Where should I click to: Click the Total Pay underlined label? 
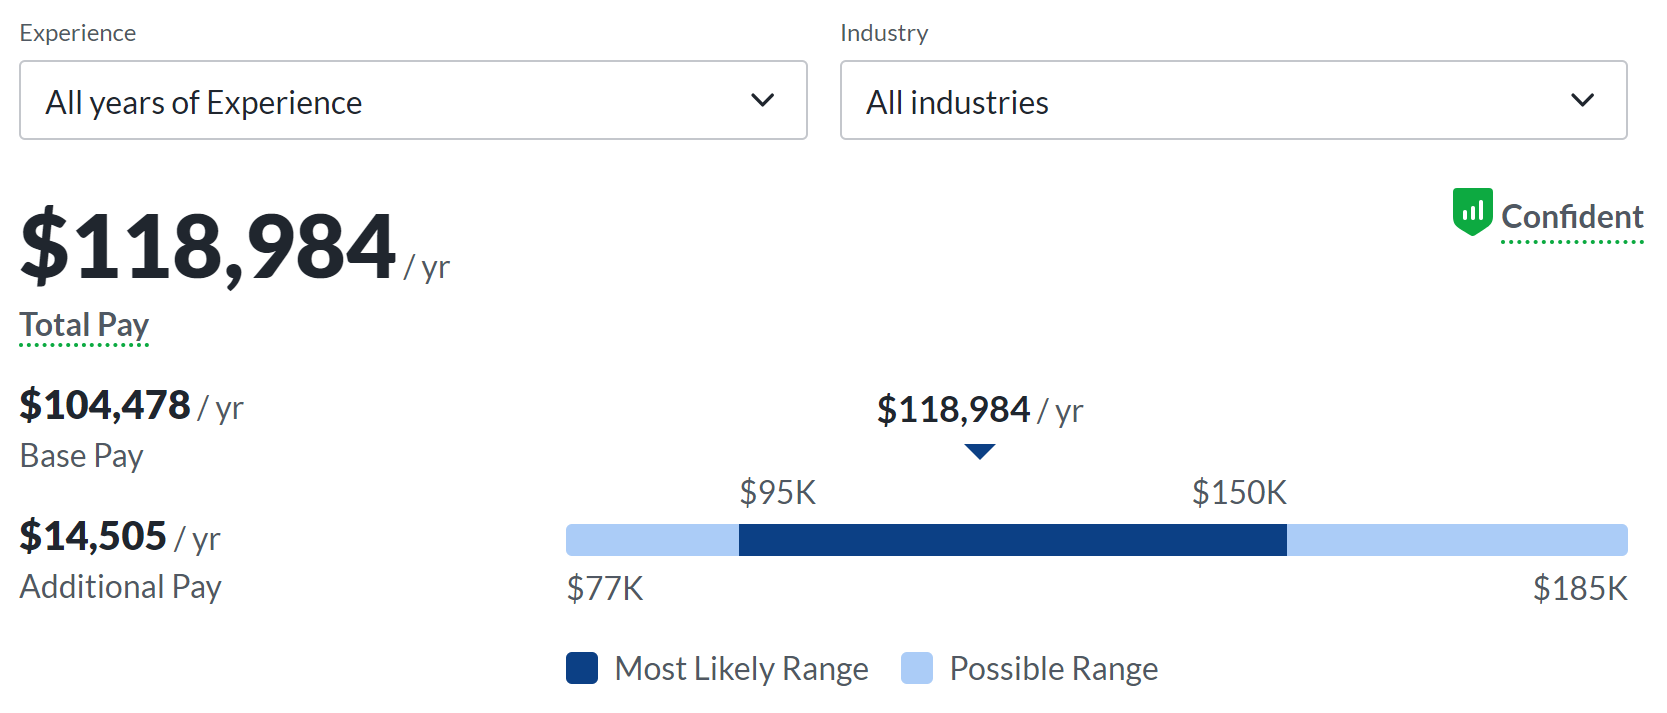coord(84,325)
